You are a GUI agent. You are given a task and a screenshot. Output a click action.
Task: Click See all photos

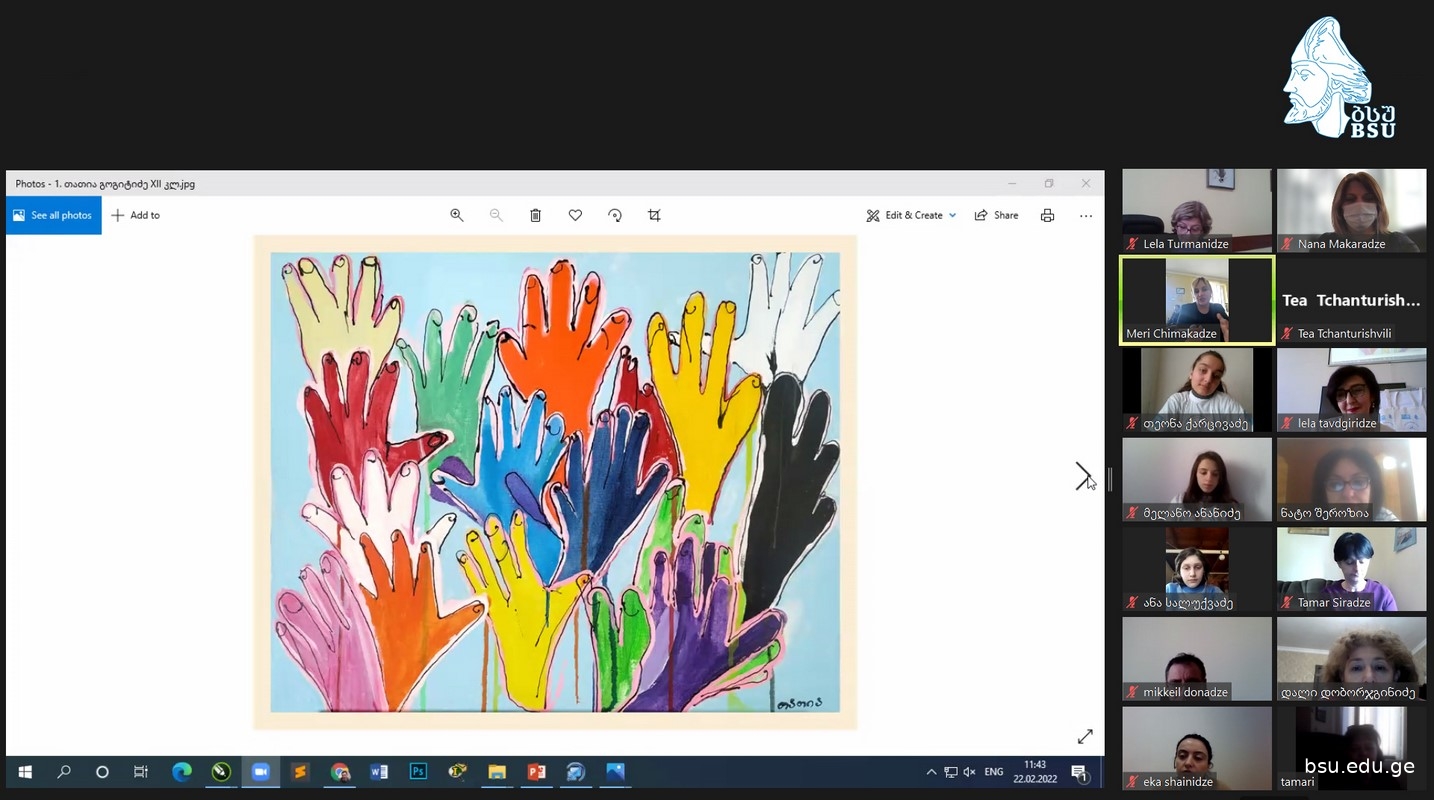tap(53, 215)
